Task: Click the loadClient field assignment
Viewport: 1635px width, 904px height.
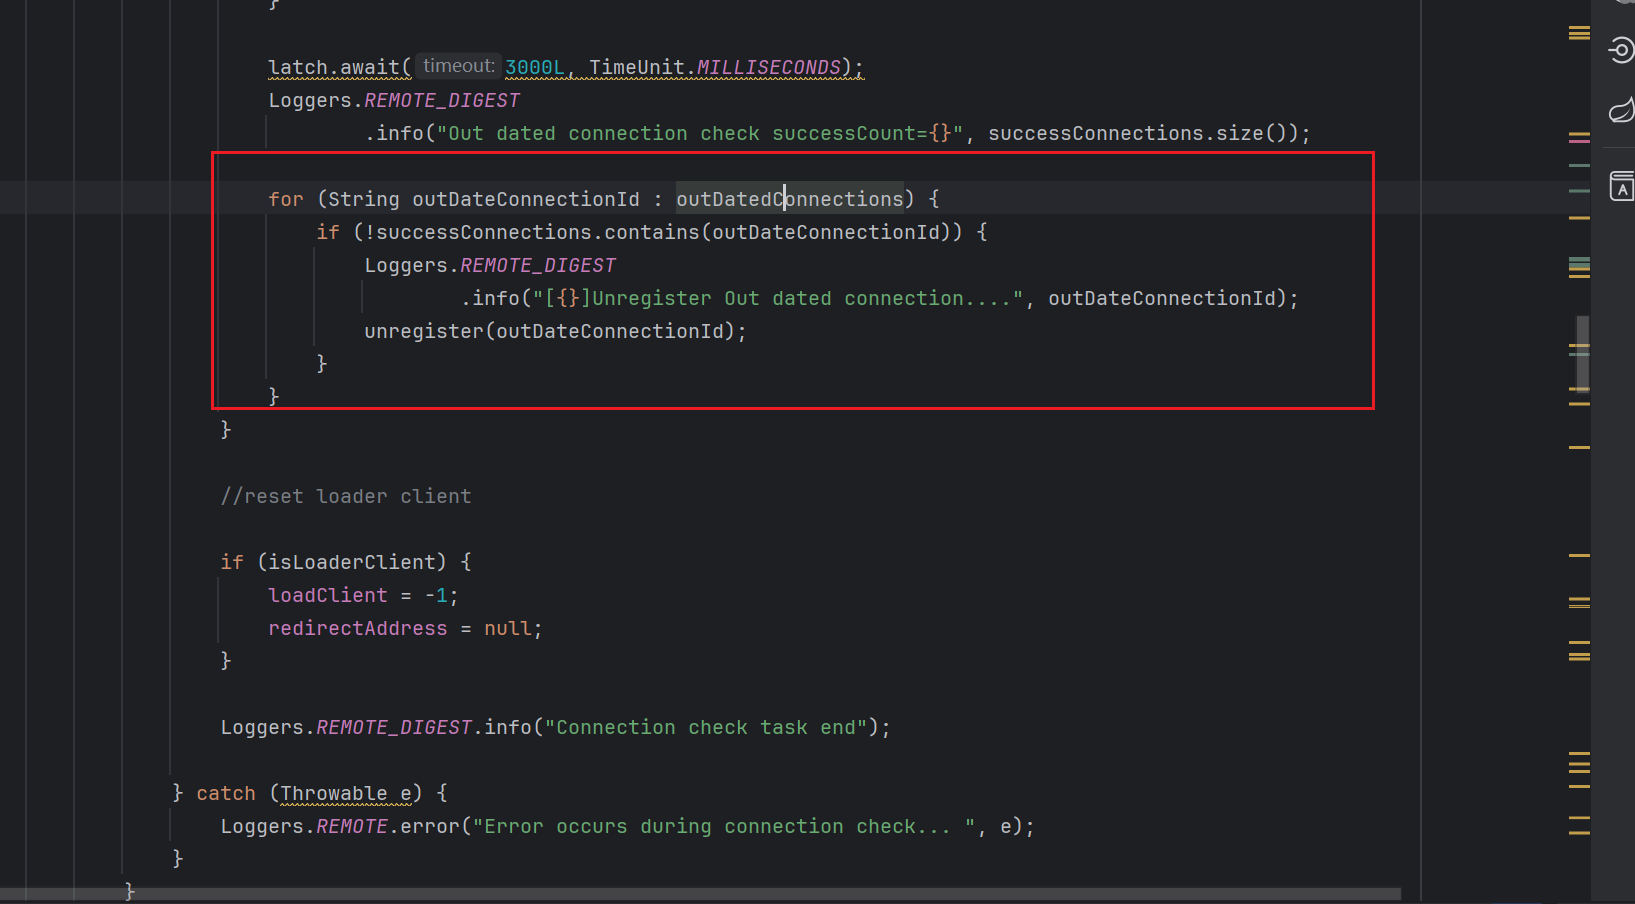Action: [x=327, y=595]
